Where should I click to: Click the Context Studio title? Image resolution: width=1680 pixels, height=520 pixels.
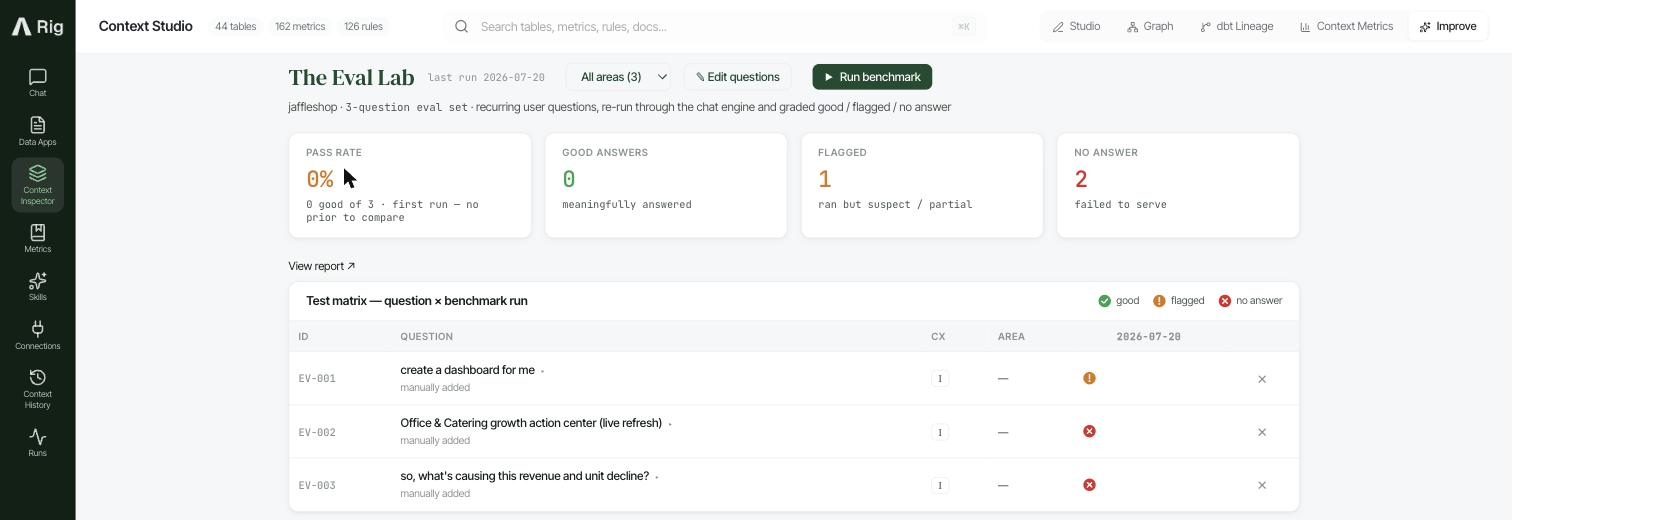point(145,26)
